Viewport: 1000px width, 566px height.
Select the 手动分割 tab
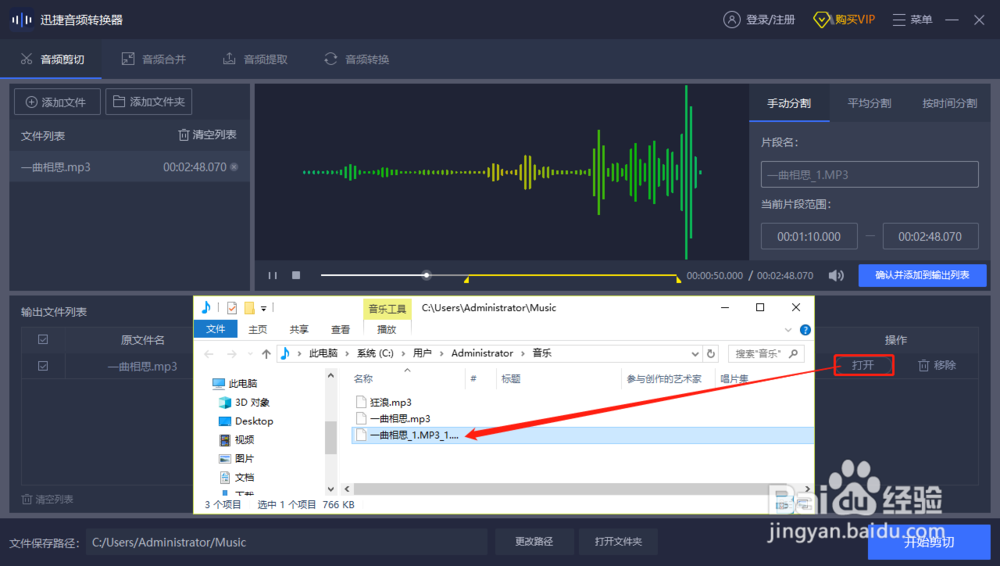(789, 103)
